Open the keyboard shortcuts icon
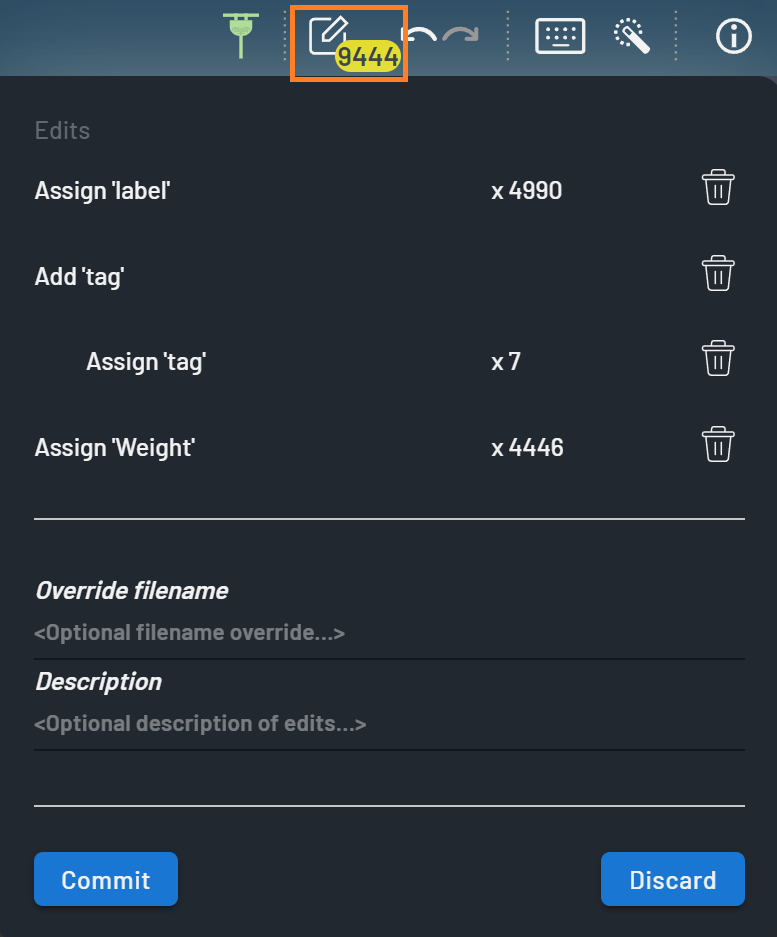 [560, 36]
